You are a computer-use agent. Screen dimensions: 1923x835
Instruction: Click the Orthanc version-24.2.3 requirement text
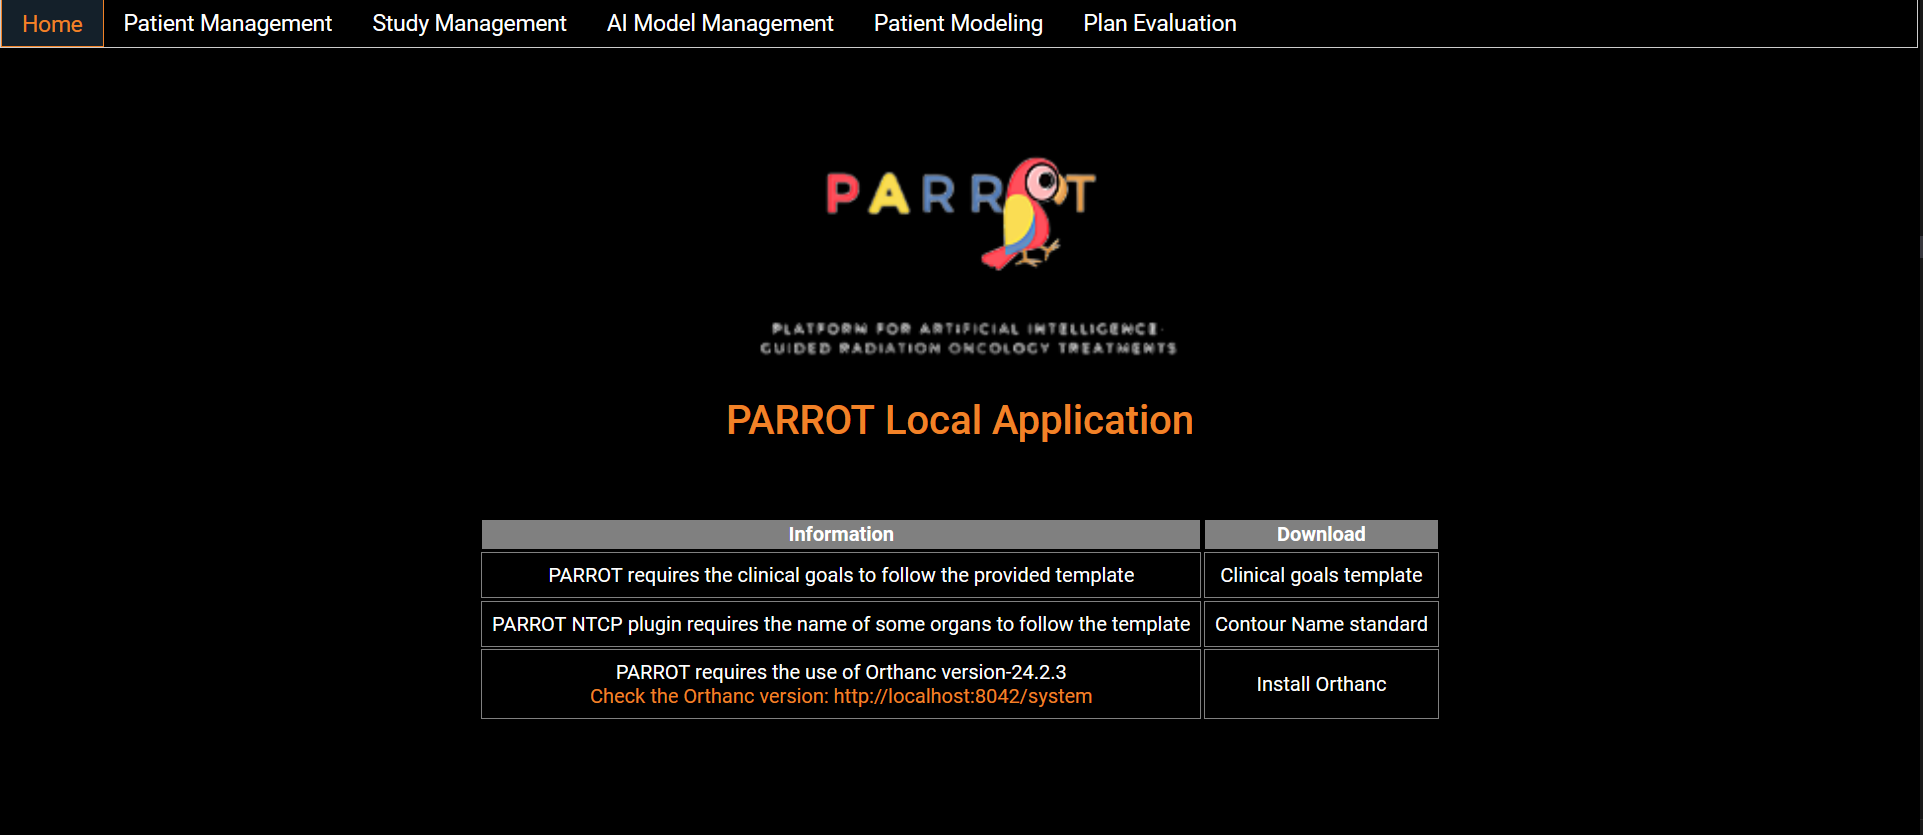pos(840,672)
